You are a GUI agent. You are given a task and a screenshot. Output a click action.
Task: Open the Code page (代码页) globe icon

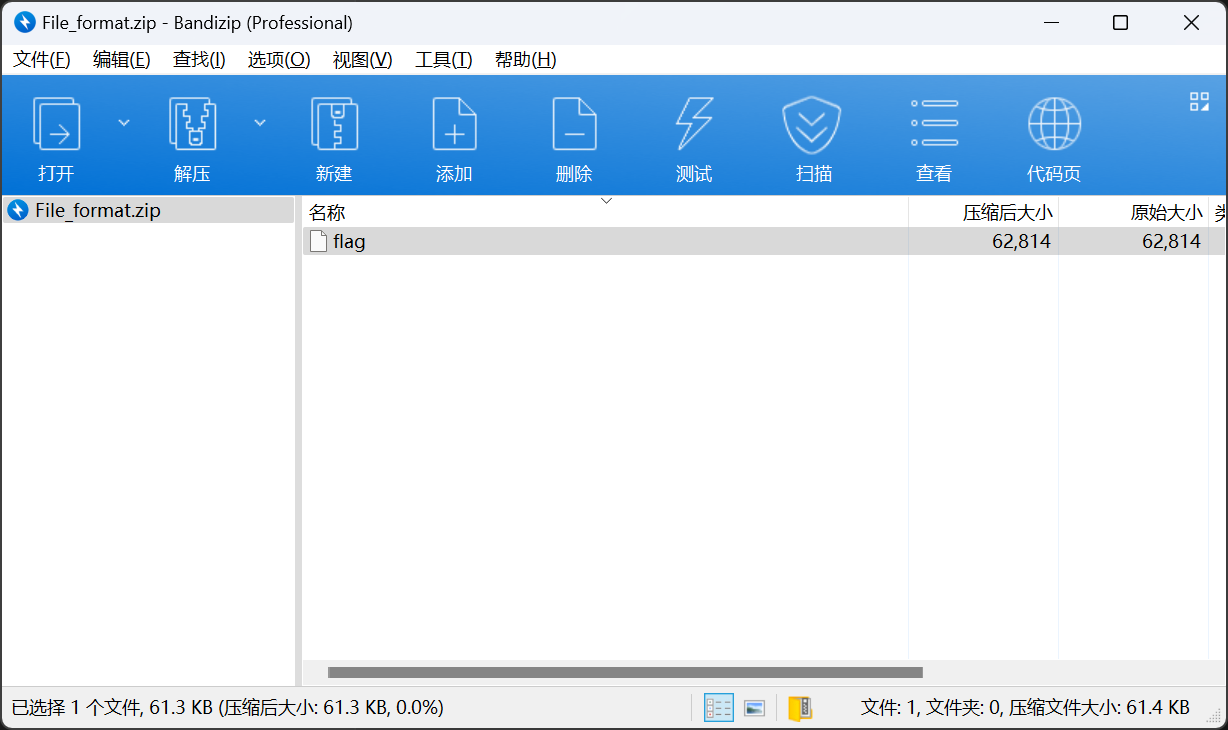click(x=1054, y=124)
